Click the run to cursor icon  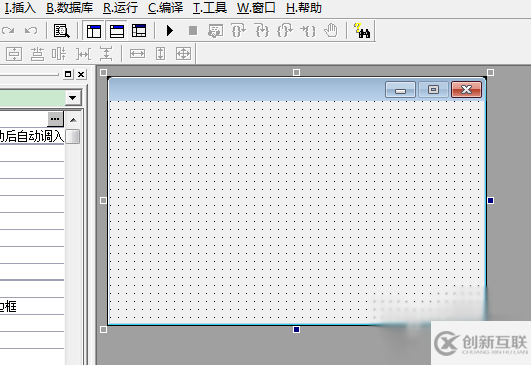click(x=308, y=31)
